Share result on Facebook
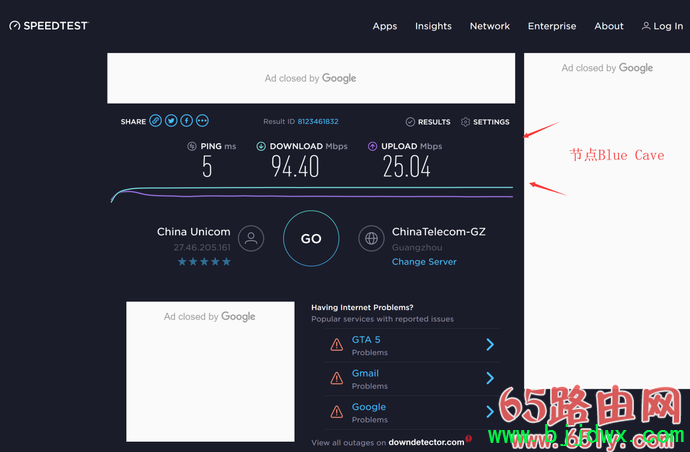Viewport: 690px width, 452px height. (187, 121)
